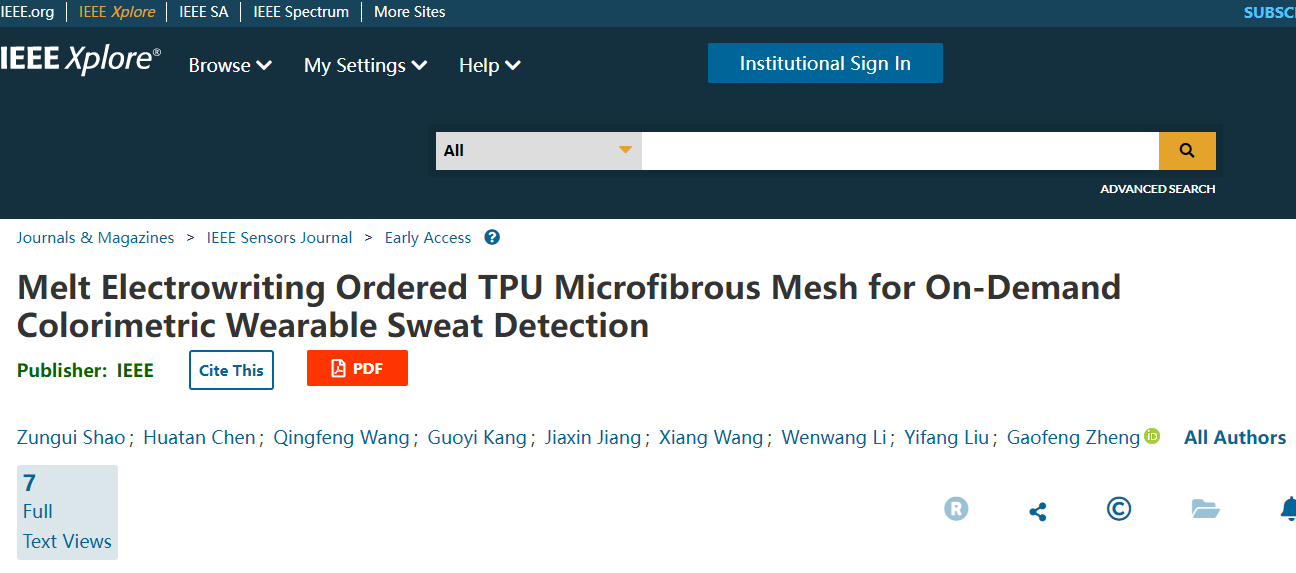Click the share icon
This screenshot has width=1296, height=573.
(x=1038, y=511)
